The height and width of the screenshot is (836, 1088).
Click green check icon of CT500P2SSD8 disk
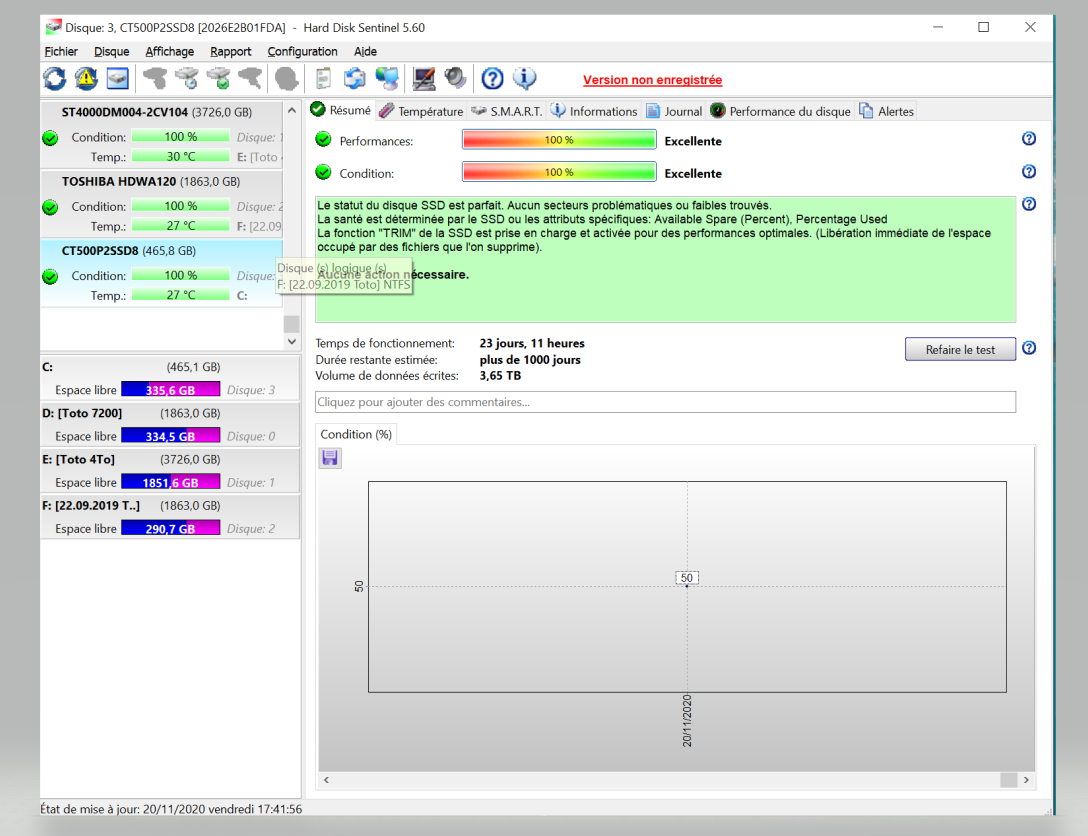click(x=50, y=277)
